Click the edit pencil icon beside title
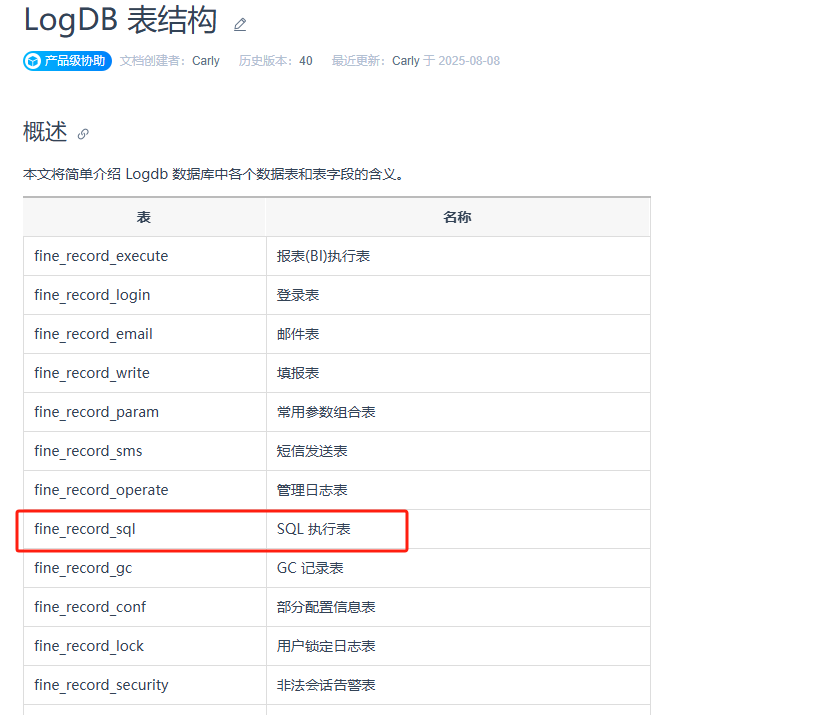Viewport: 839px width, 715px height. 240,25
